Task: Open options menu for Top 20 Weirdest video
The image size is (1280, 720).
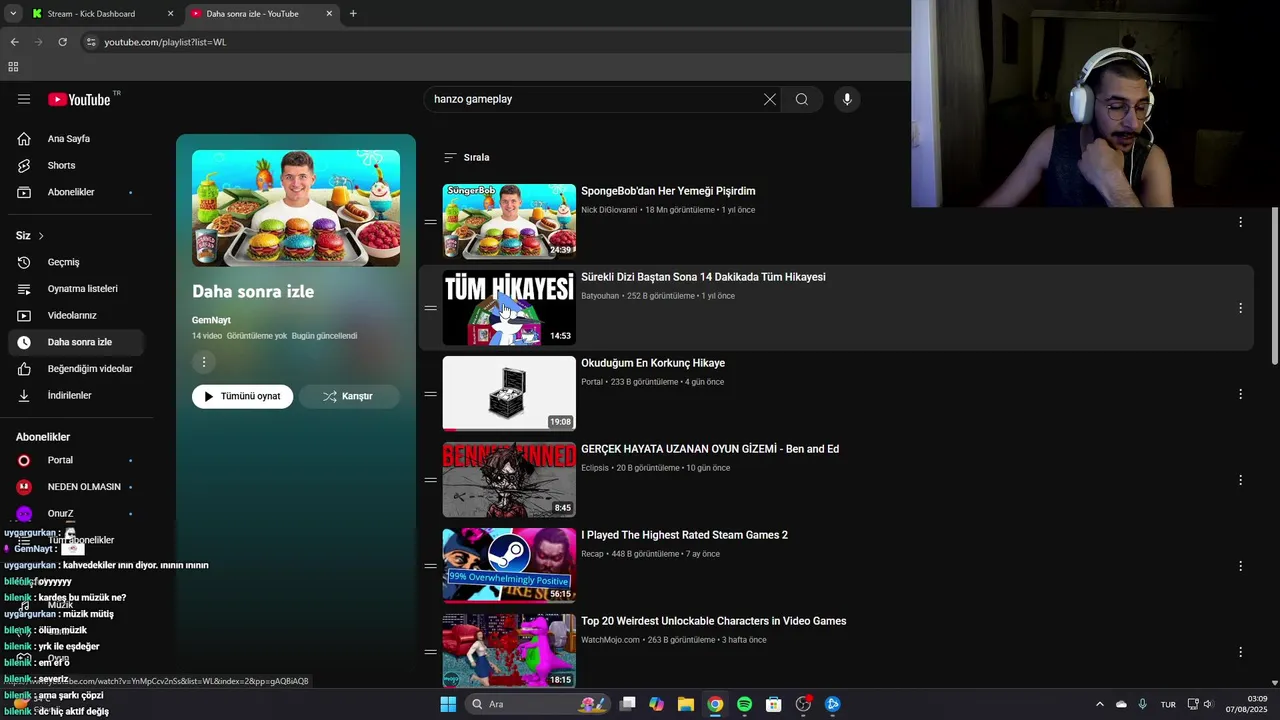Action: 1240,652
